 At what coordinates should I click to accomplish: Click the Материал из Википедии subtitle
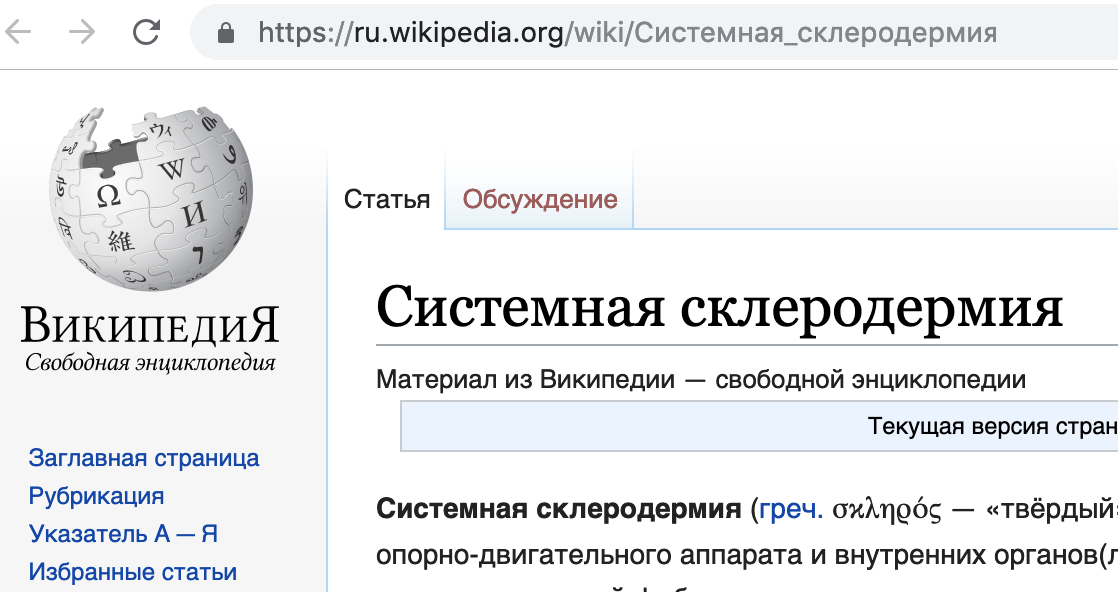[700, 380]
